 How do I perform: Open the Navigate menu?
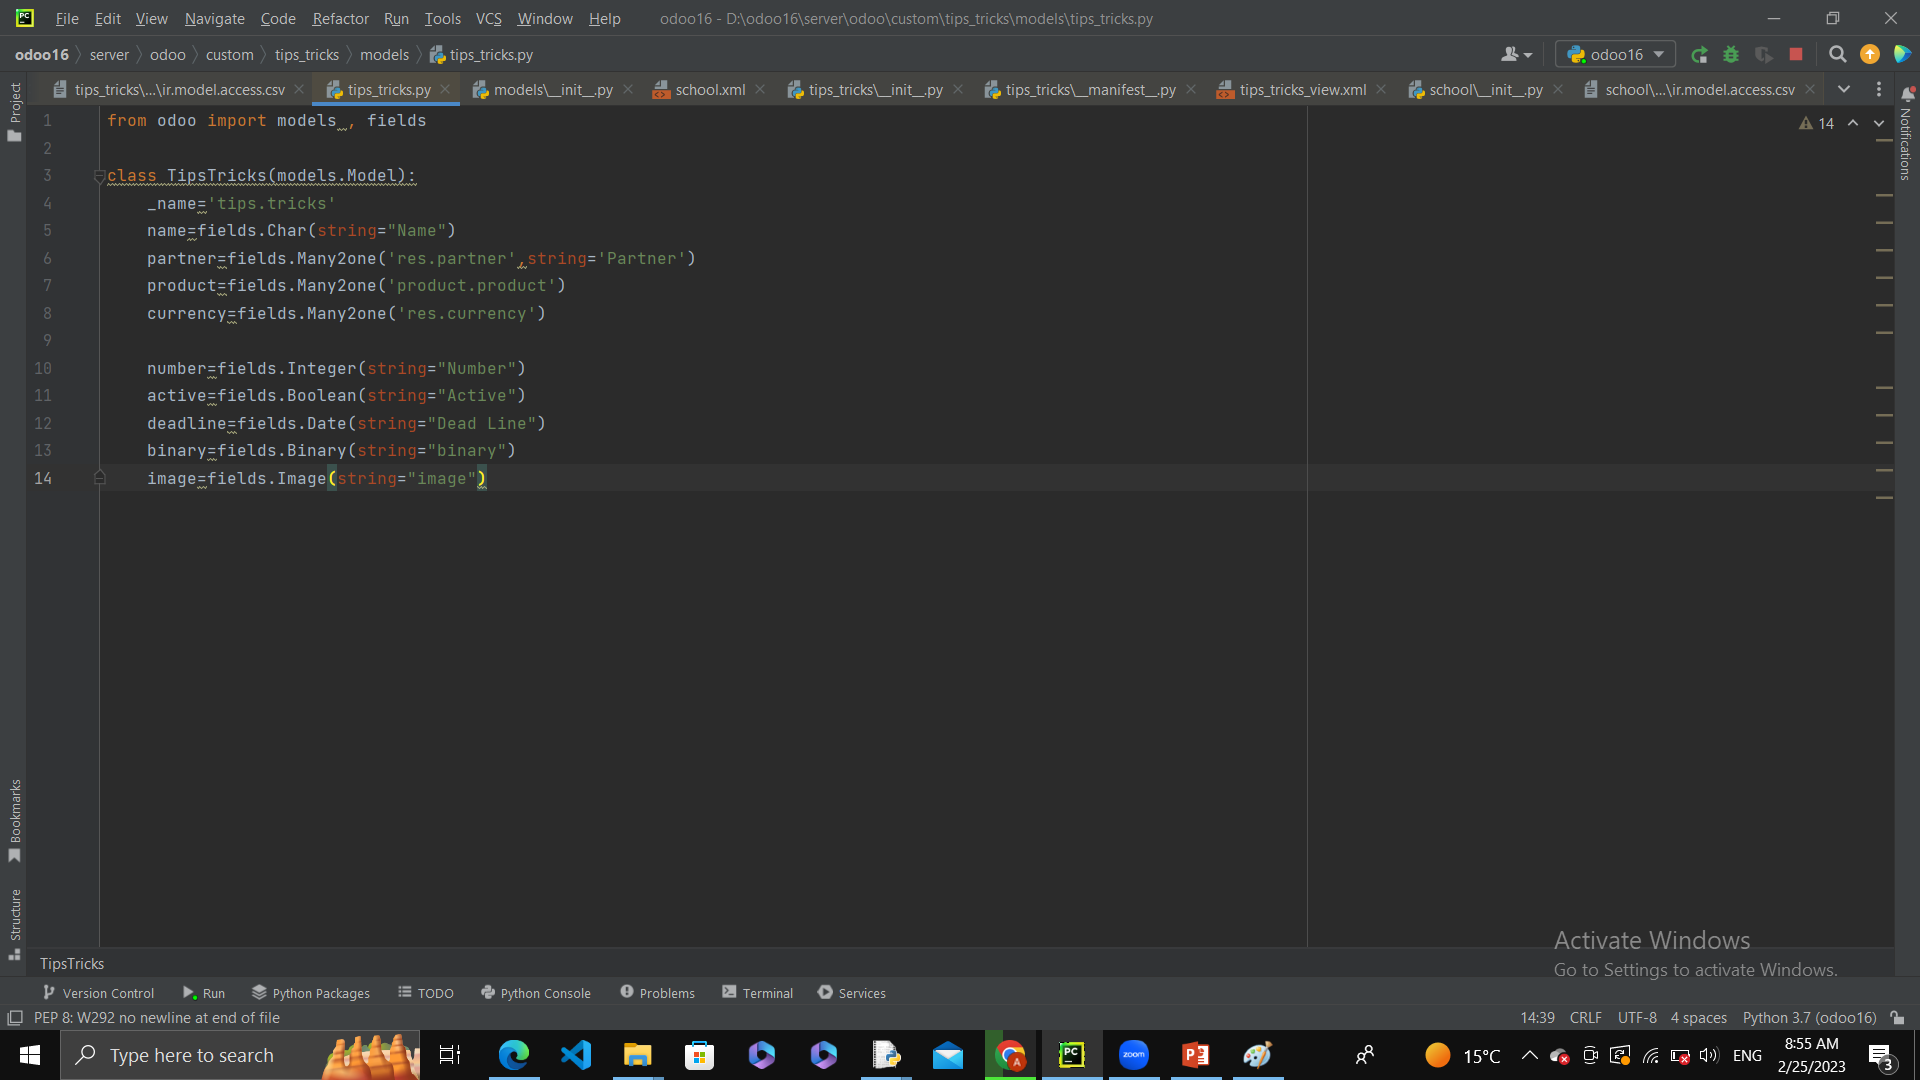pyautogui.click(x=214, y=19)
